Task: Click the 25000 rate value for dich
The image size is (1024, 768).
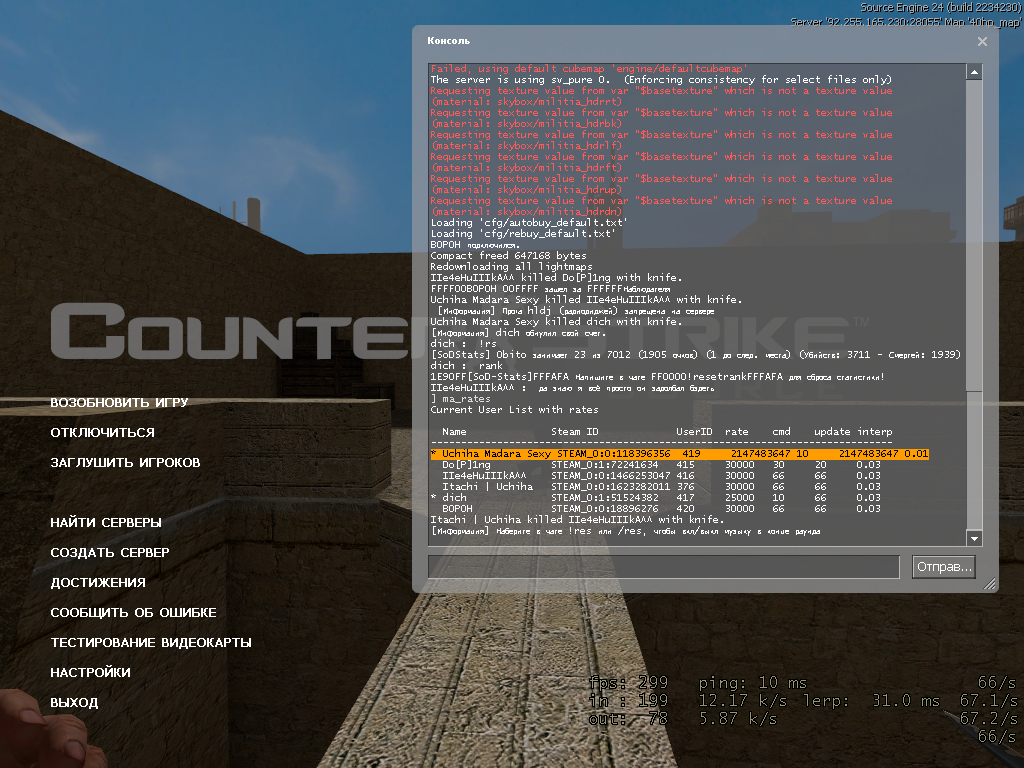Action: (x=740, y=498)
